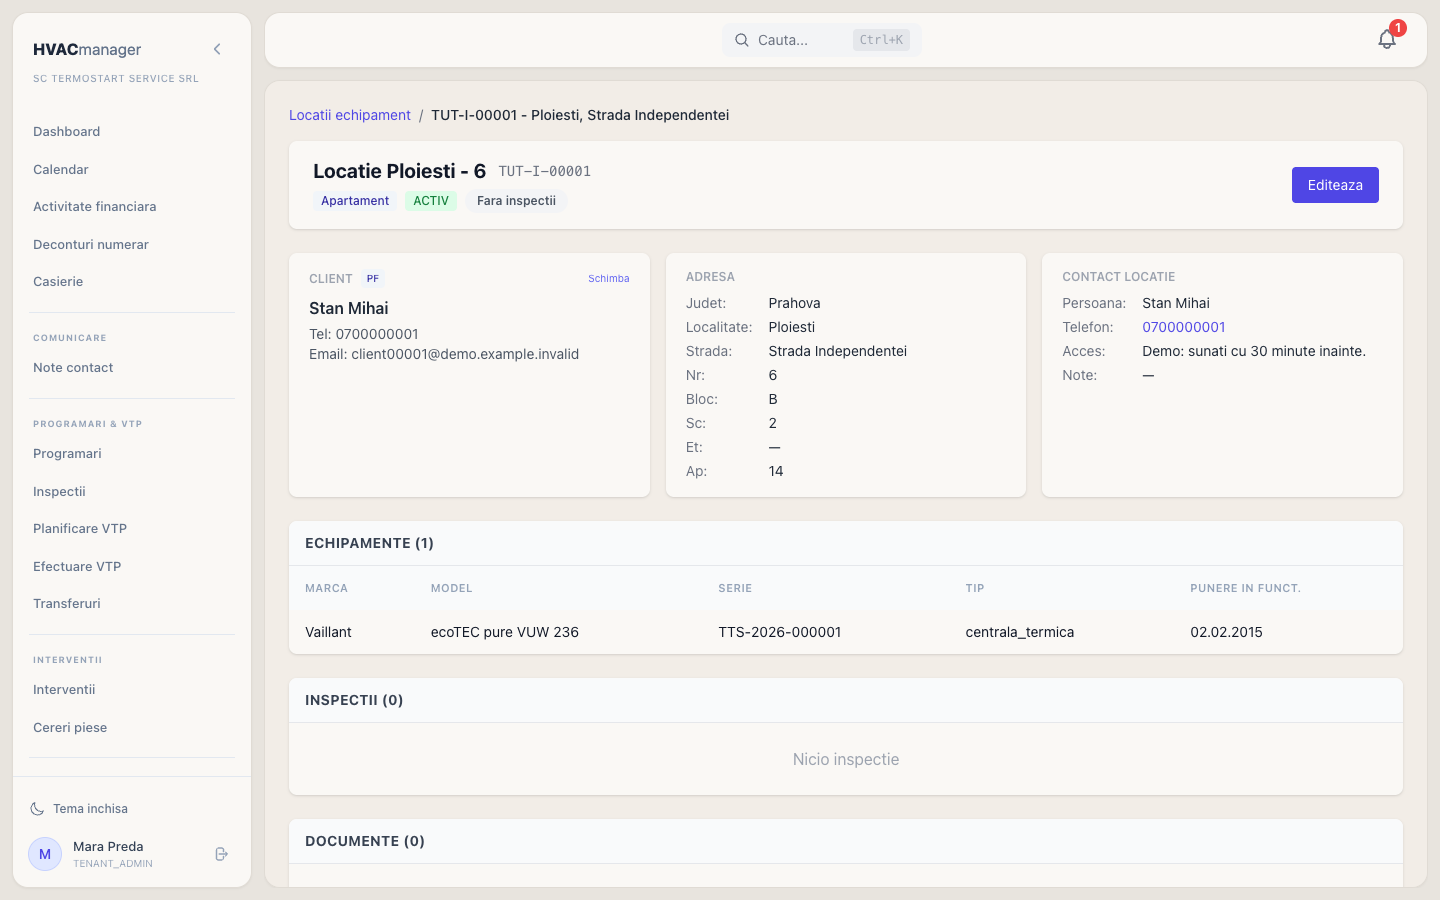This screenshot has height=900, width=1440.
Task: Click the access note about 30 minutes
Action: (1254, 351)
